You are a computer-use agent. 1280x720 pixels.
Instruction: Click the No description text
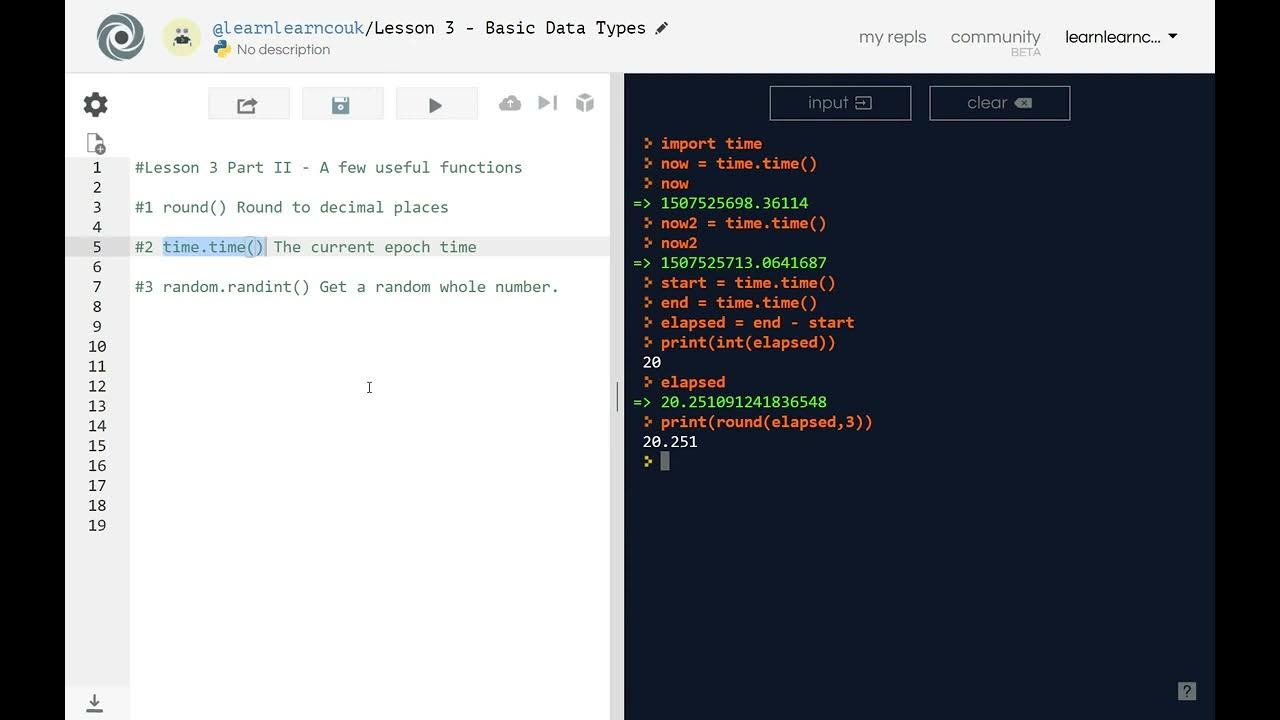(283, 50)
